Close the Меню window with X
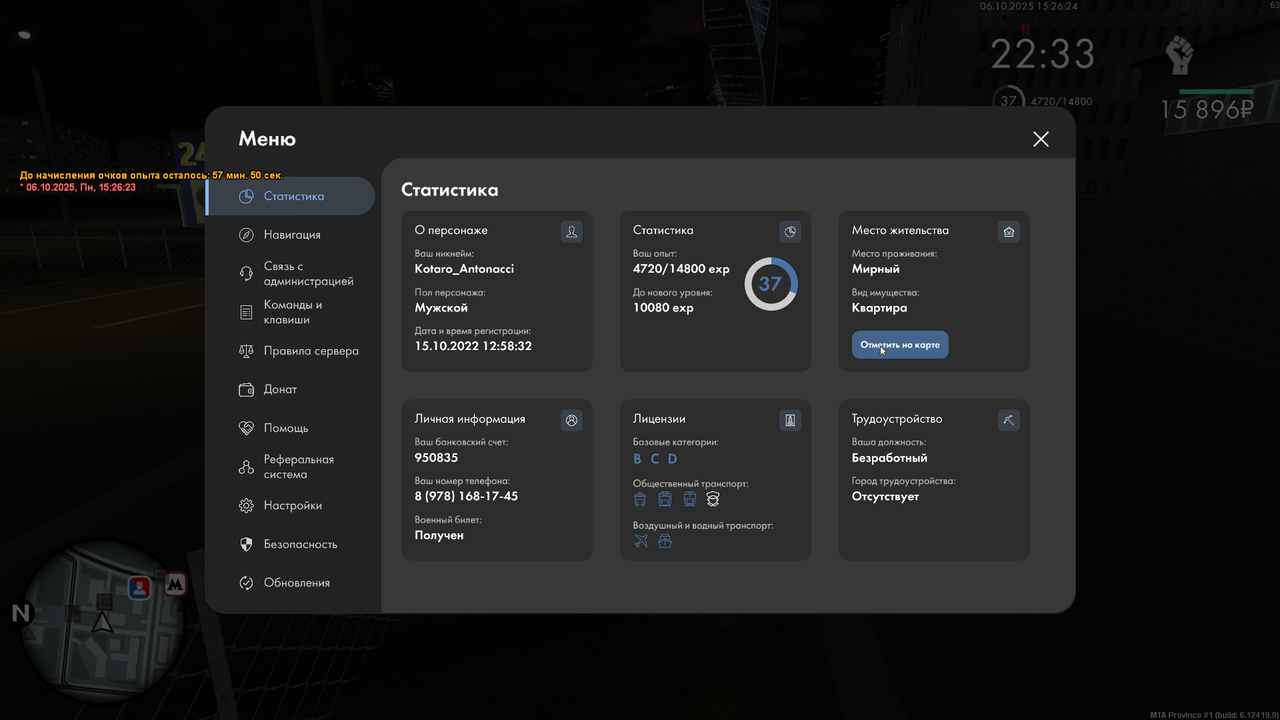The height and width of the screenshot is (720, 1280). coord(1041,139)
